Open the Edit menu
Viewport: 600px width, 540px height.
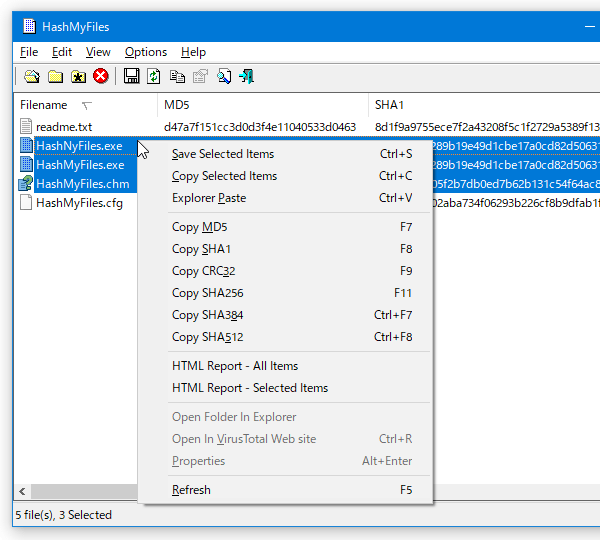62,52
